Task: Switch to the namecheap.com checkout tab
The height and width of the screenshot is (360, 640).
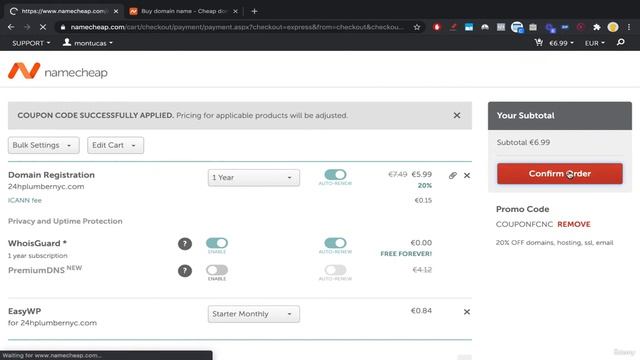Action: [x=64, y=11]
